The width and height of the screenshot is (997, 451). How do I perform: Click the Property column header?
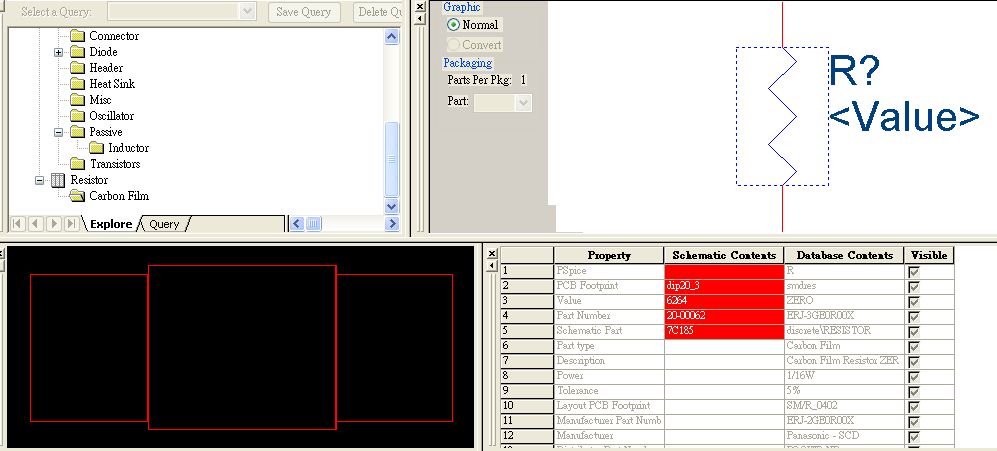pyautogui.click(x=609, y=255)
